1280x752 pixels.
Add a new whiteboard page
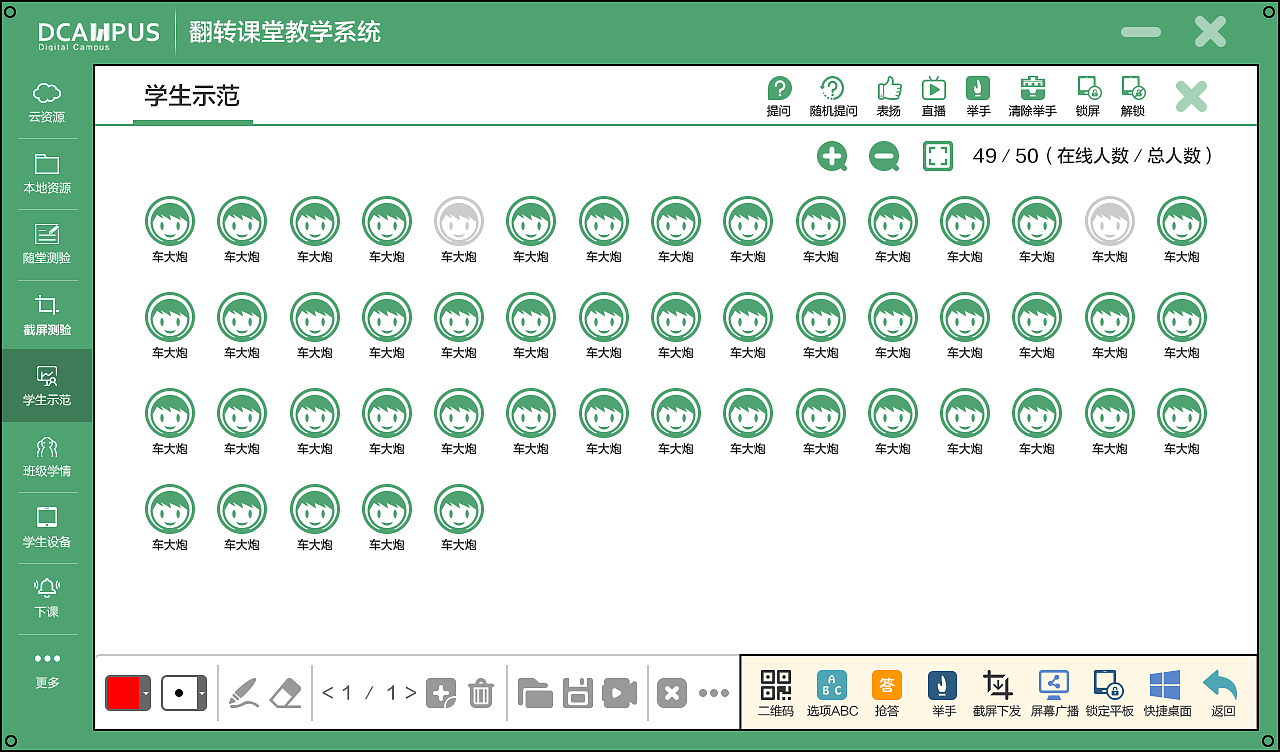tap(441, 693)
